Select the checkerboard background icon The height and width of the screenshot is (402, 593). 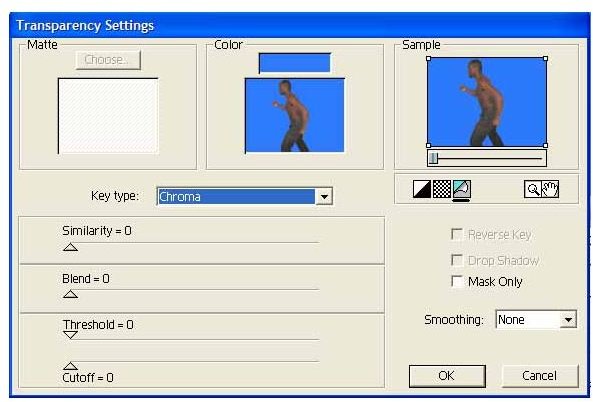(x=441, y=189)
